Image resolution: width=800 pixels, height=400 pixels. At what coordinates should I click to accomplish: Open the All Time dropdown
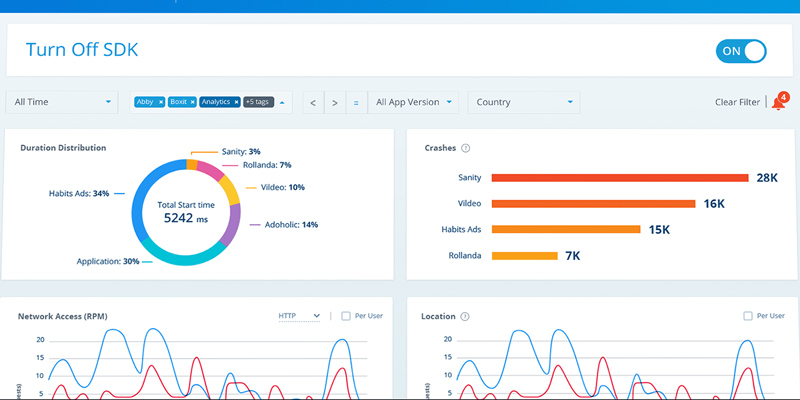click(62, 102)
